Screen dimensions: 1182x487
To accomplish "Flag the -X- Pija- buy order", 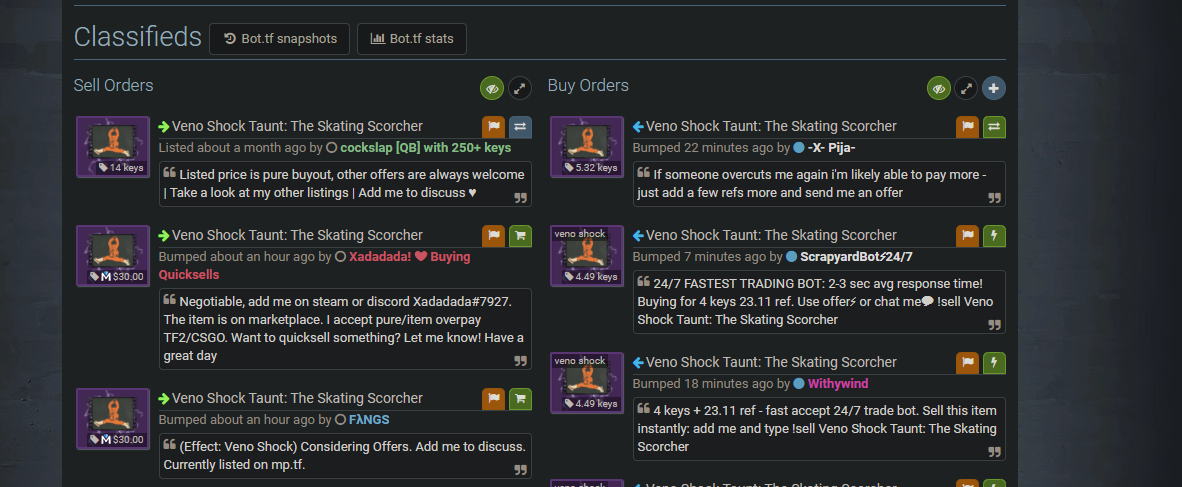I will (x=968, y=127).
